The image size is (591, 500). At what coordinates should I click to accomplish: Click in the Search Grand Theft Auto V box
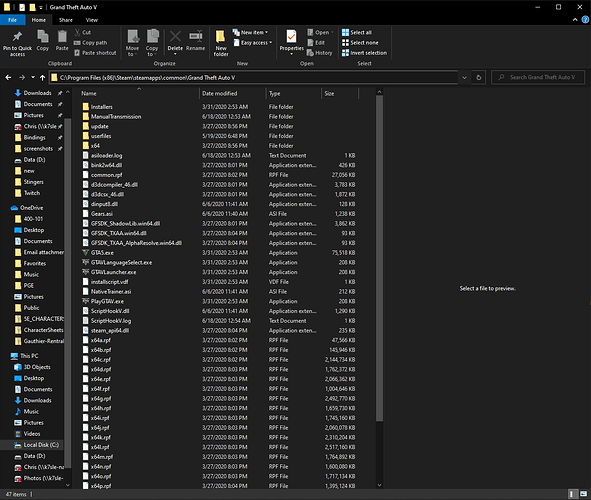(538, 77)
